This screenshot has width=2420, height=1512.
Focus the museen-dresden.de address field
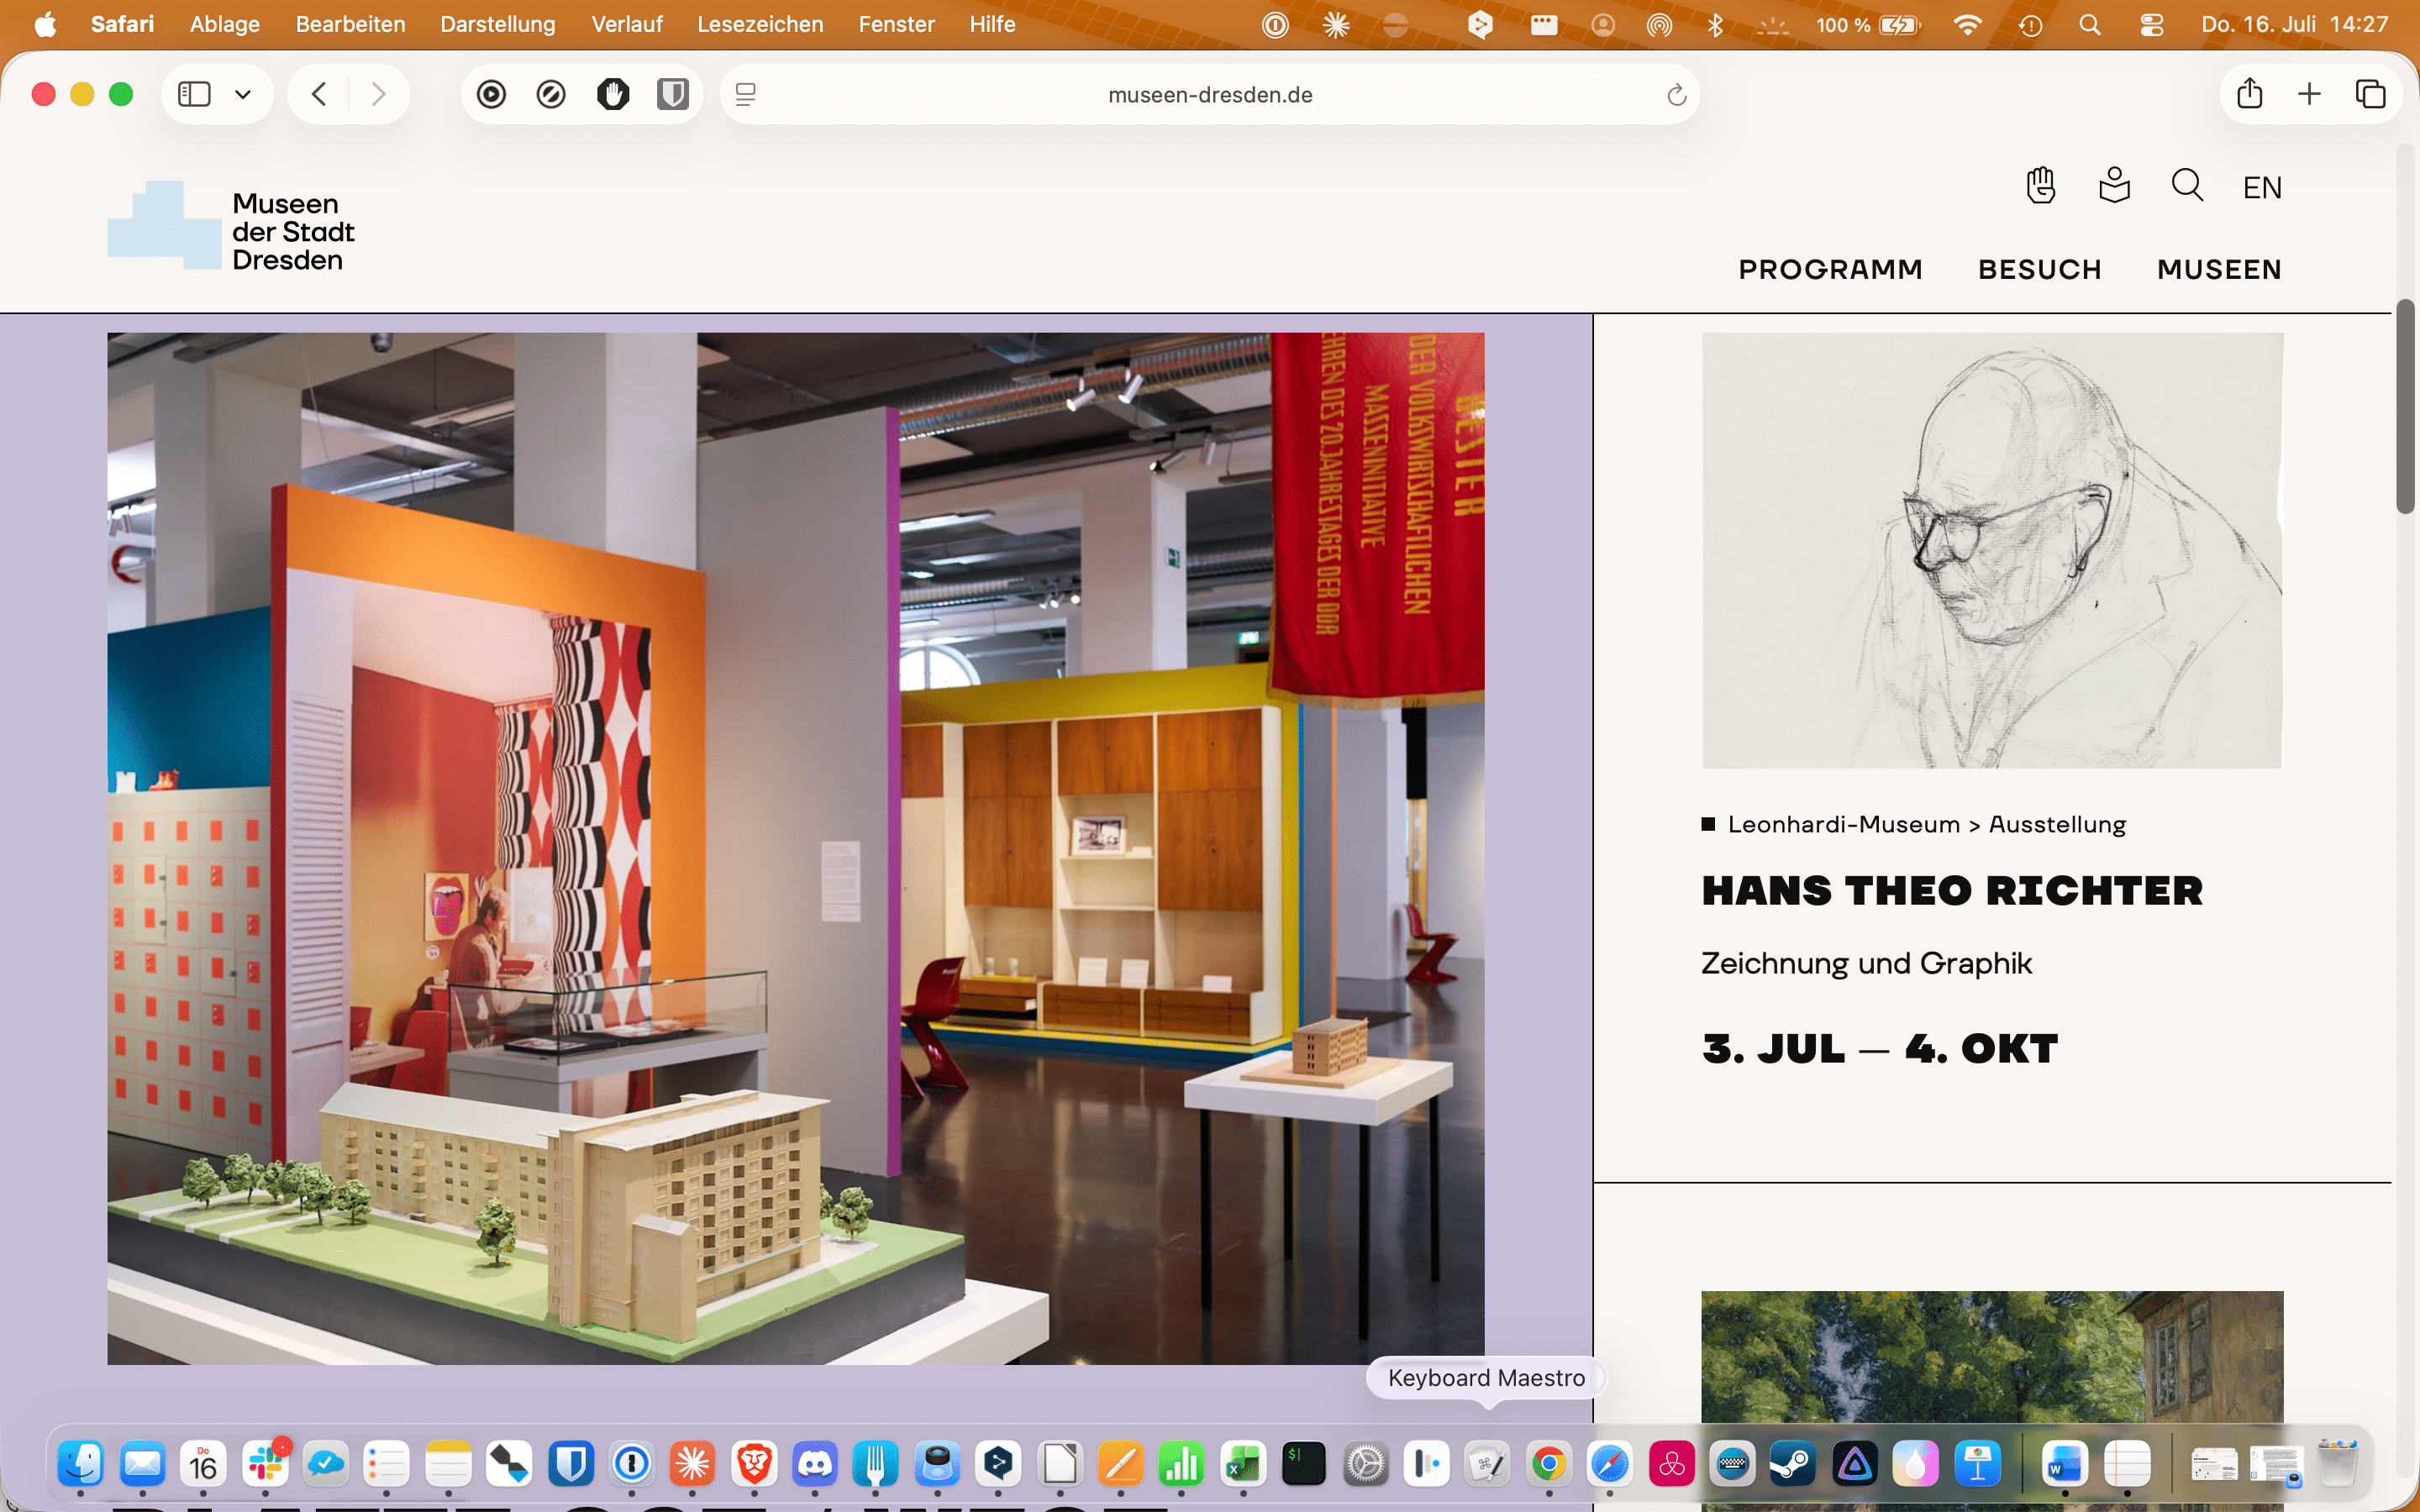[1210, 94]
